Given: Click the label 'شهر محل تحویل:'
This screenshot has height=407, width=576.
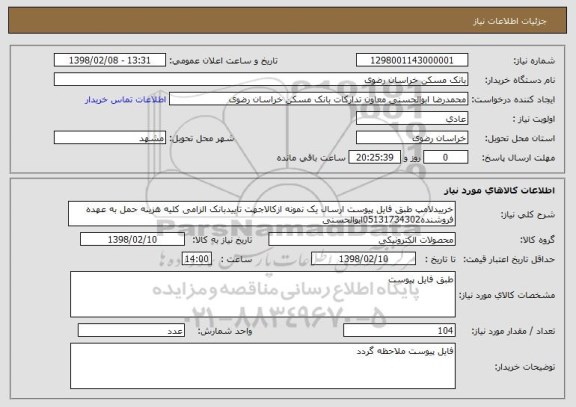Looking at the screenshot, I should 202,138.
